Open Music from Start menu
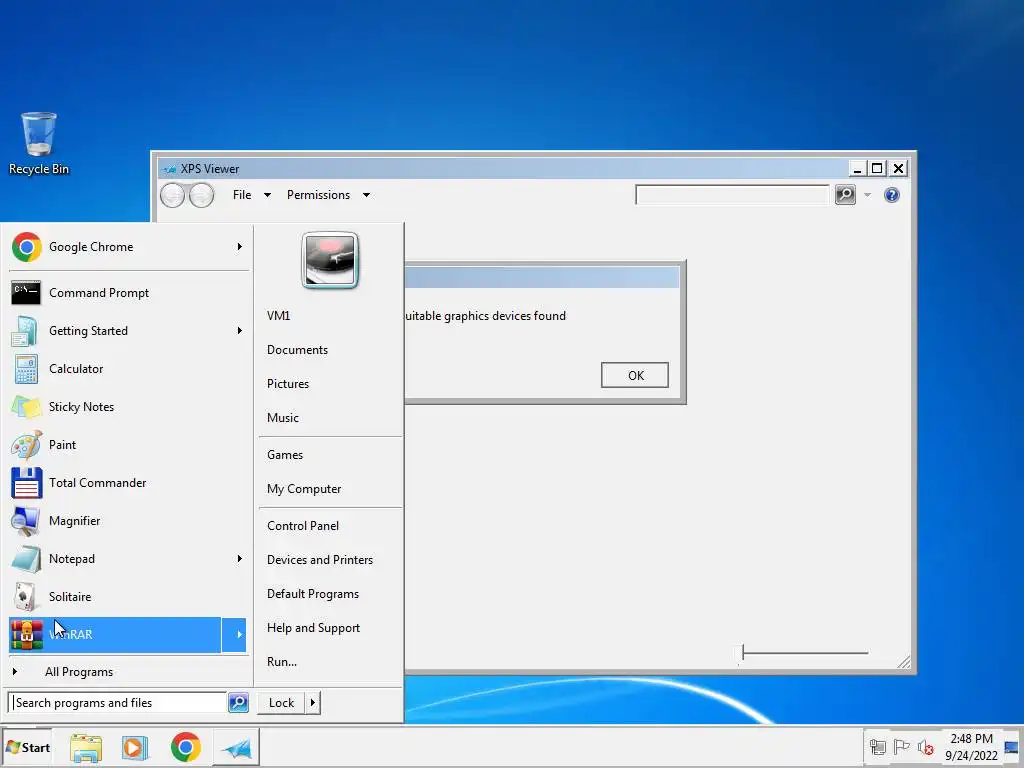 click(x=283, y=418)
